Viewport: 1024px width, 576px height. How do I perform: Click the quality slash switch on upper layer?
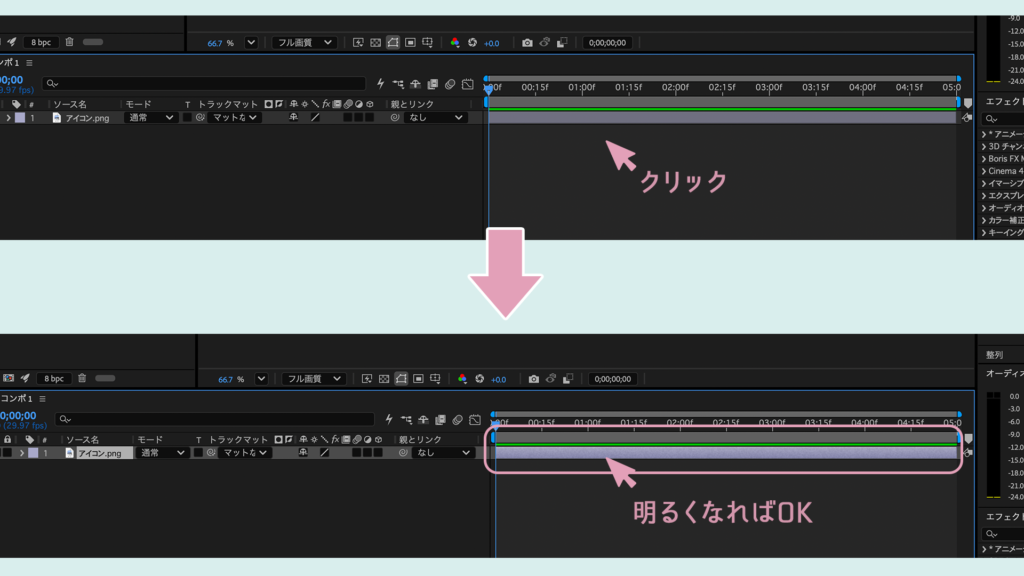pos(315,118)
